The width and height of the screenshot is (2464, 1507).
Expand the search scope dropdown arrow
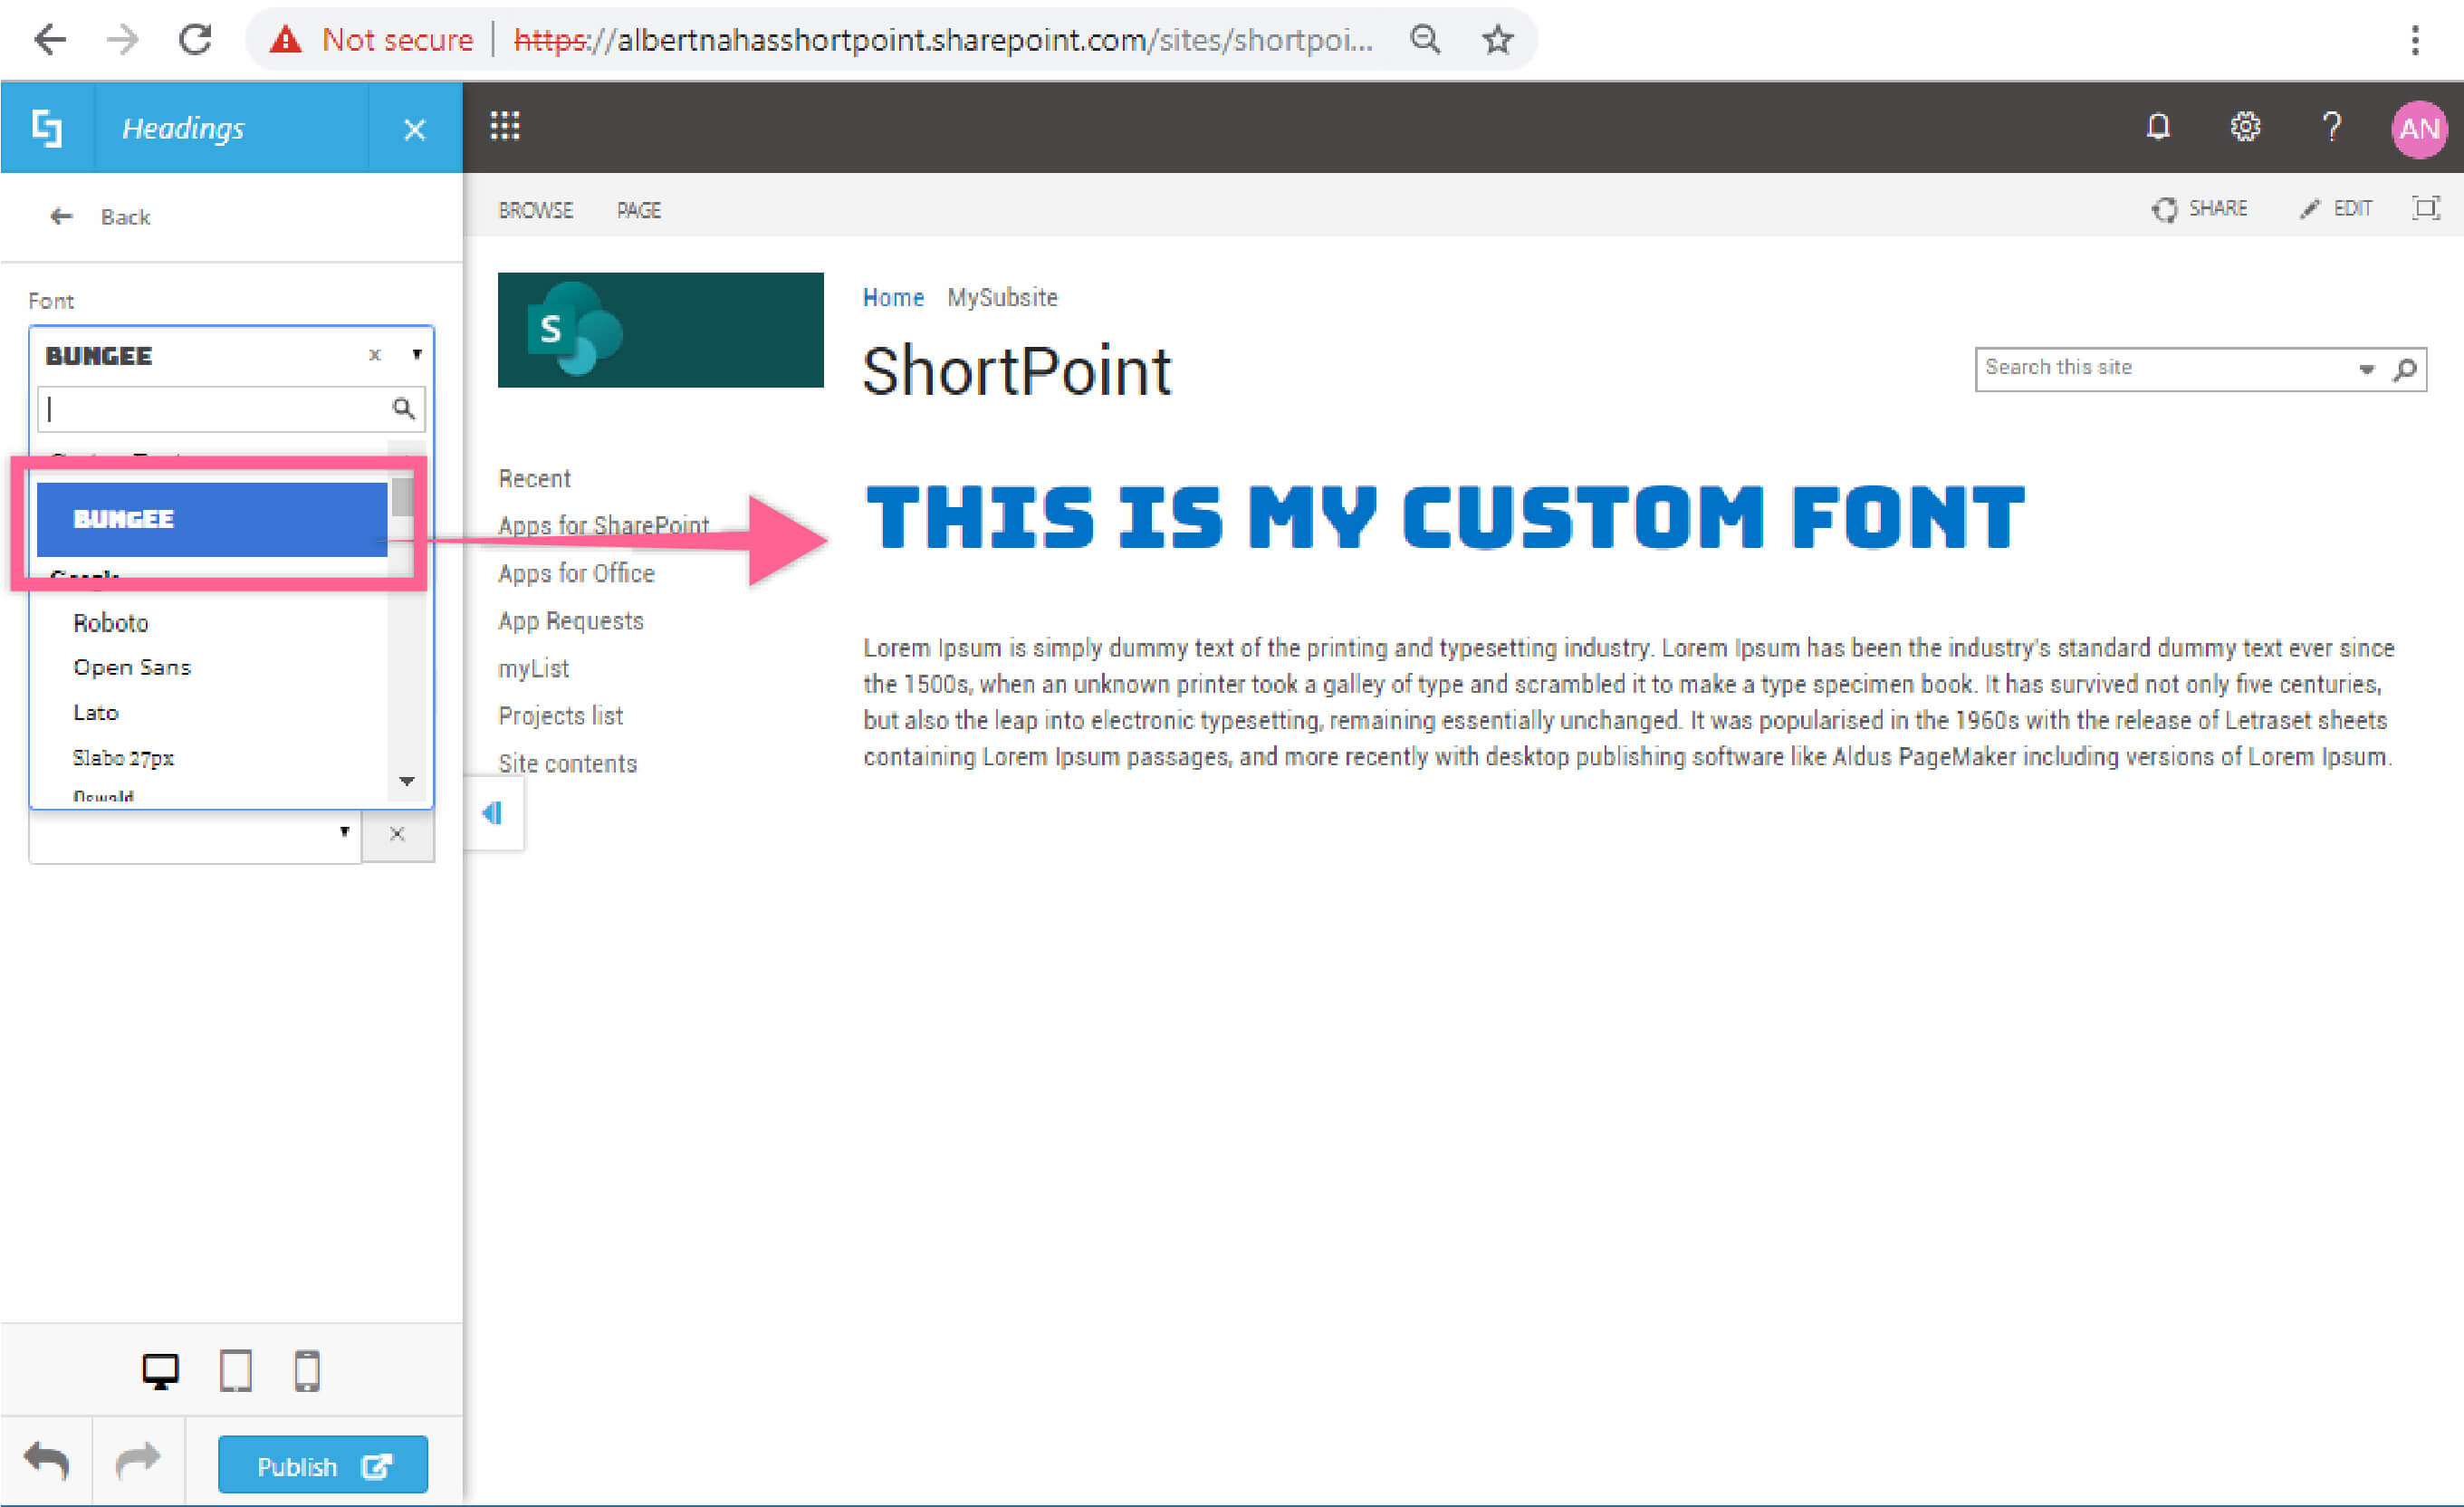[x=2366, y=369]
